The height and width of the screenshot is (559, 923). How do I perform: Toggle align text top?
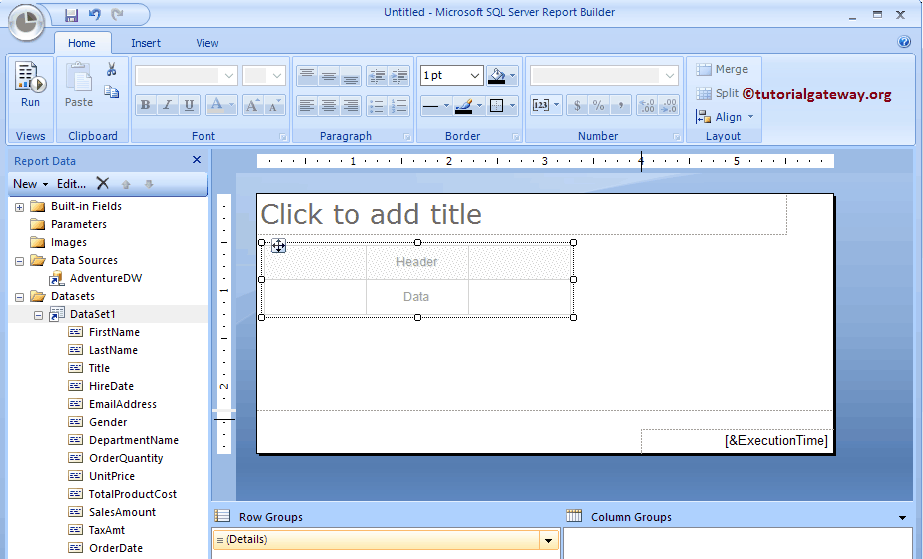point(307,75)
